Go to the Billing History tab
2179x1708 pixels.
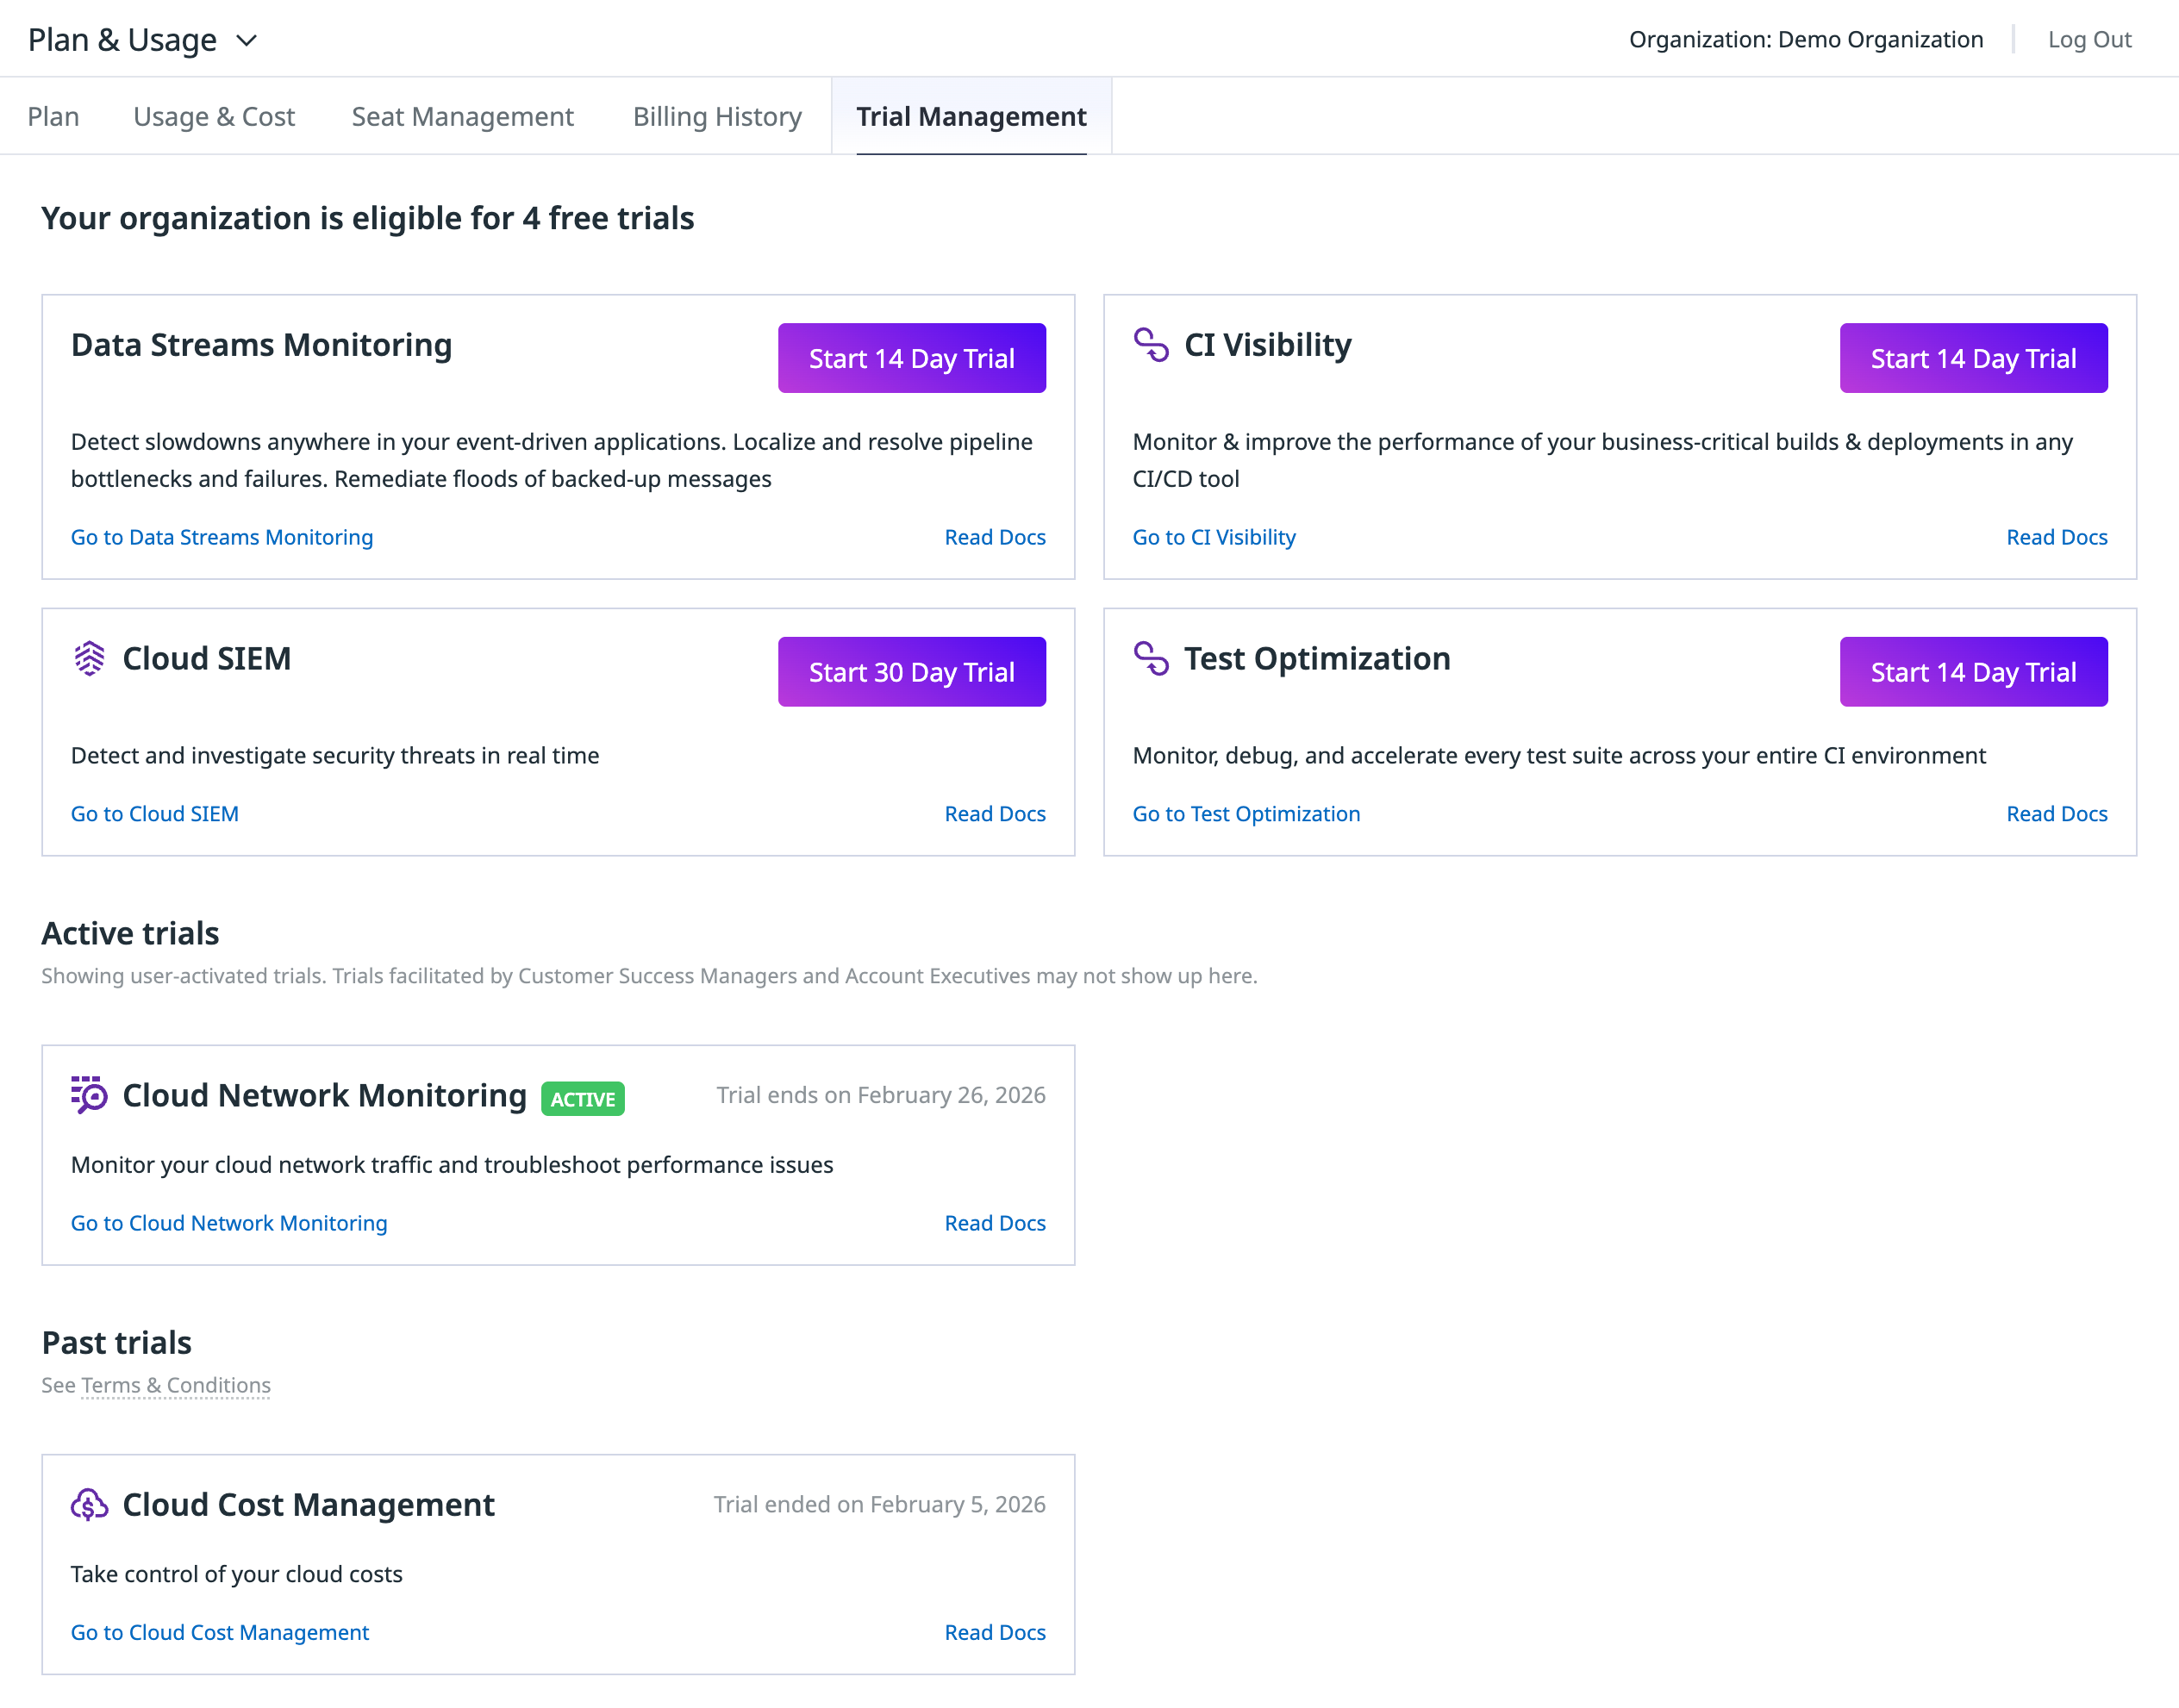pos(717,117)
